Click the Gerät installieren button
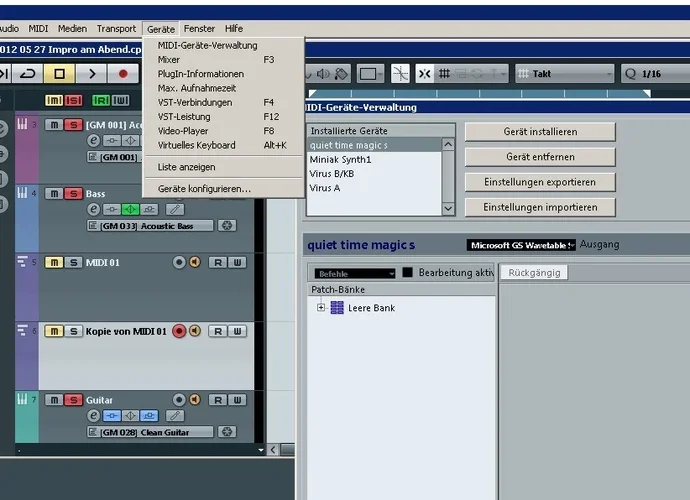Viewport: 690px width, 500px height. coord(540,132)
